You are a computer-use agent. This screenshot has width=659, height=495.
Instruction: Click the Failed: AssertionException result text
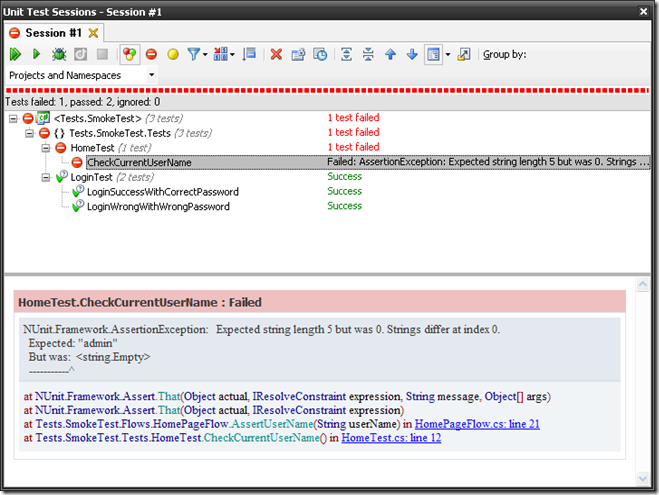coord(488,162)
